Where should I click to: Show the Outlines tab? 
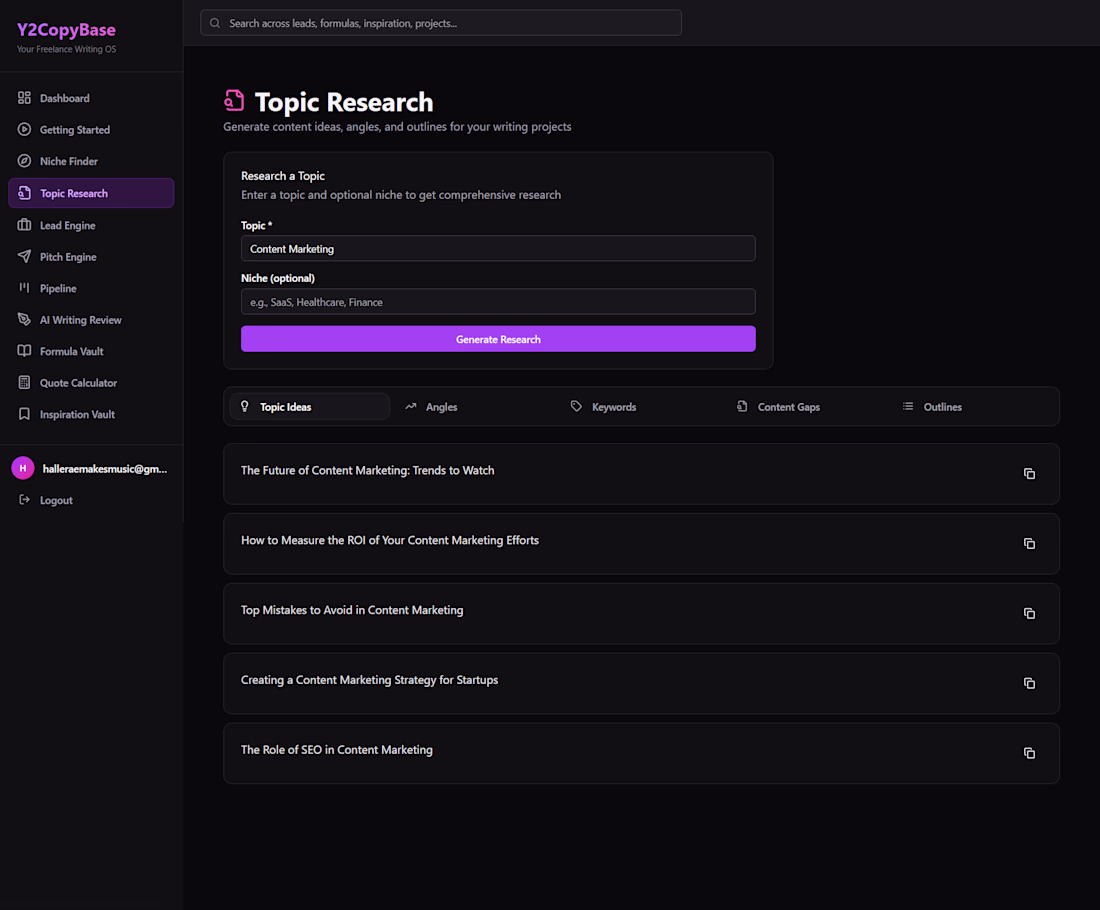pyautogui.click(x=942, y=407)
